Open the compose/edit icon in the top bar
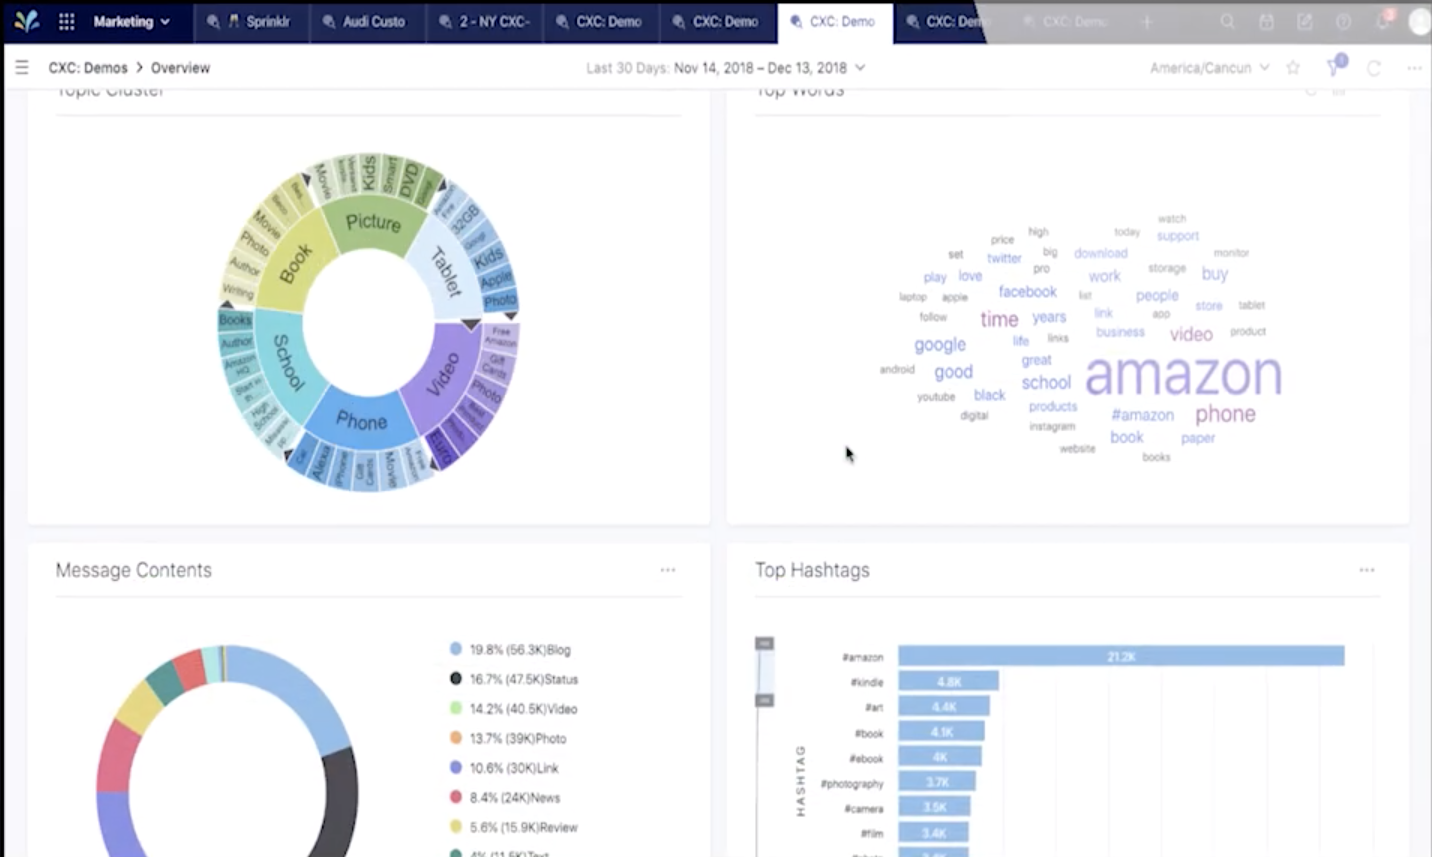This screenshot has height=857, width=1432. click(1304, 20)
